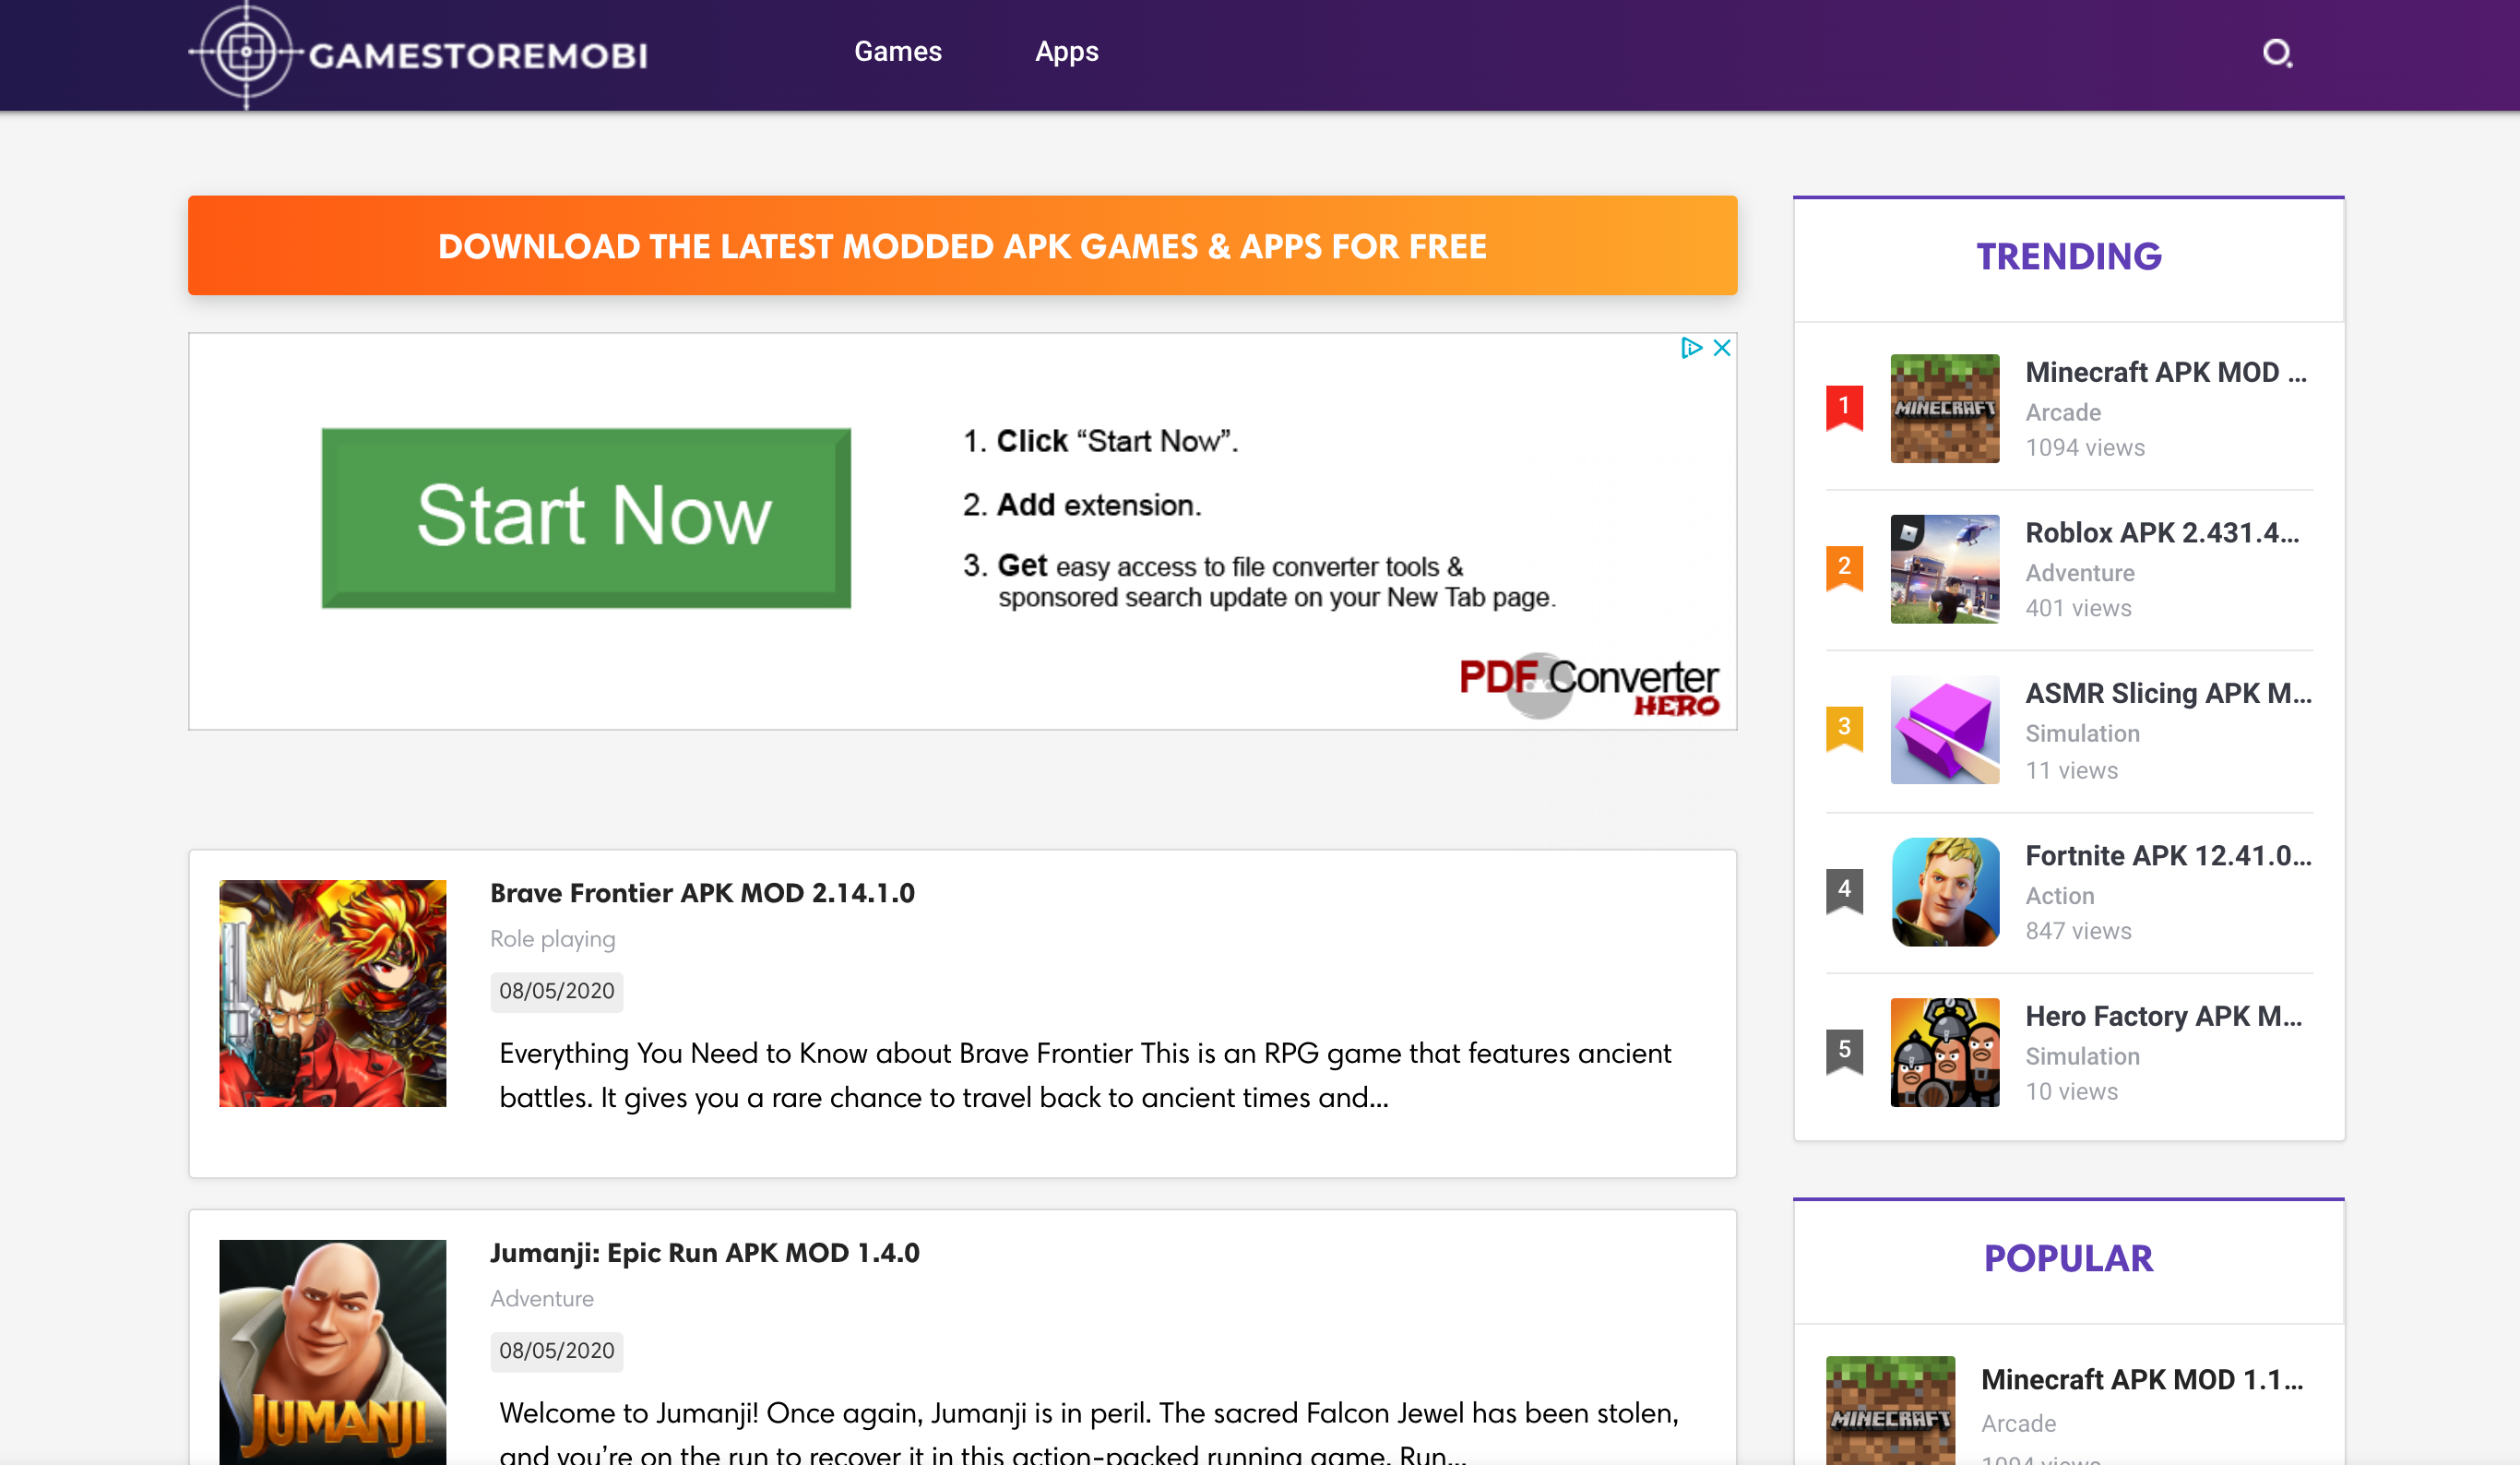Click the gray rank 5 badge

click(x=1844, y=1050)
